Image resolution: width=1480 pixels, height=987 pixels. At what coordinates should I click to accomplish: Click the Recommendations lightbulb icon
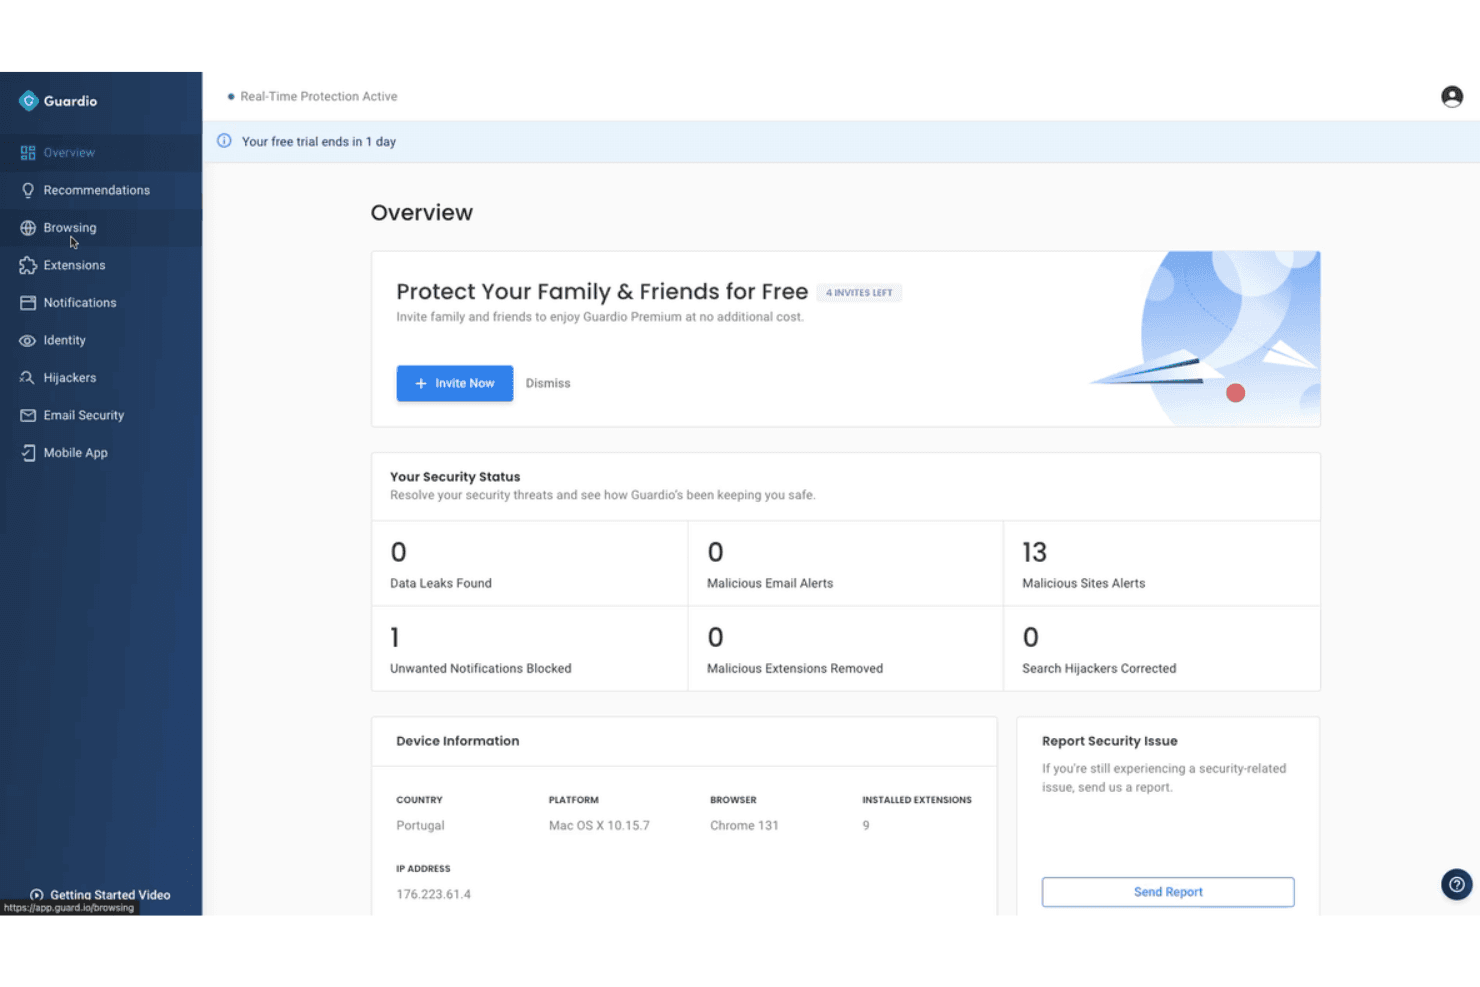(28, 190)
